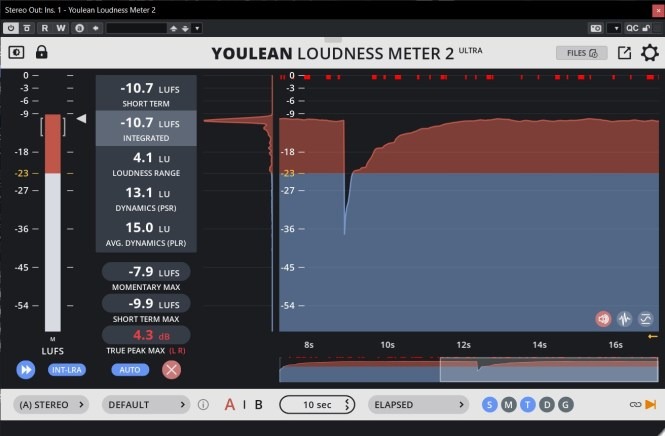Toggle the plugin power bypass button
Screen dimensions: 665x436
(11, 28)
